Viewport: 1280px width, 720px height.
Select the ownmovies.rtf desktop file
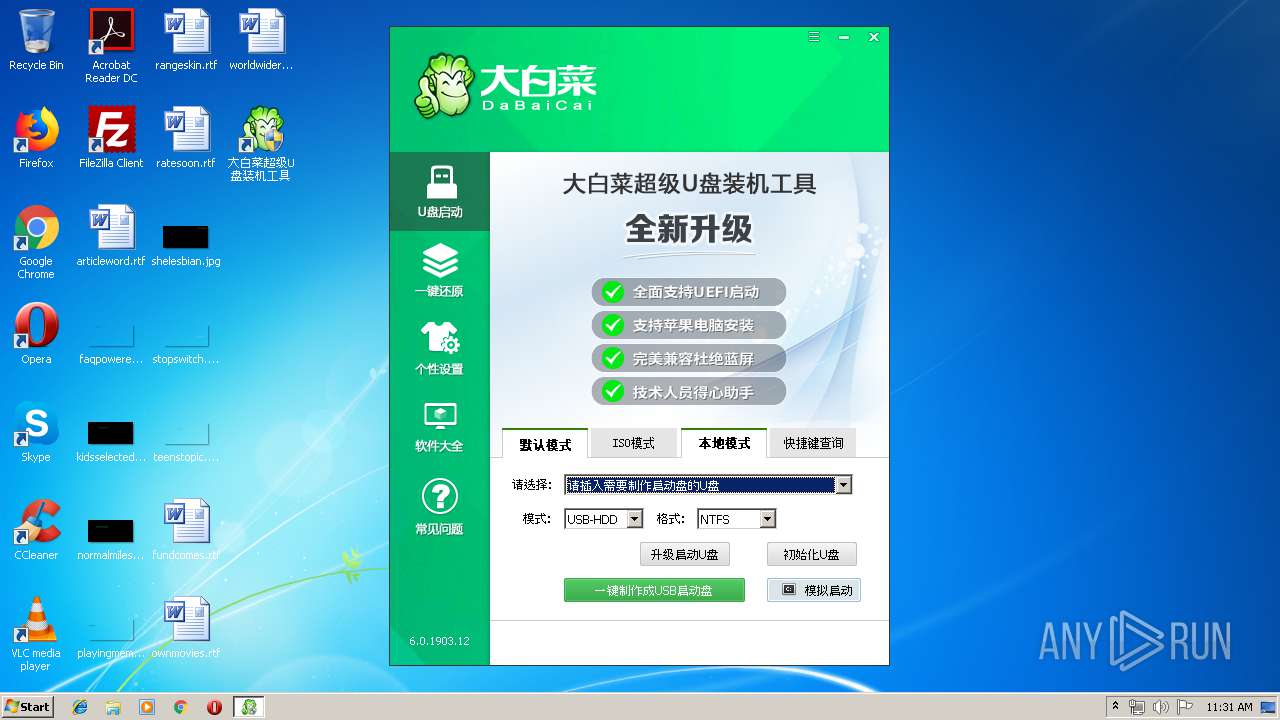coord(186,628)
